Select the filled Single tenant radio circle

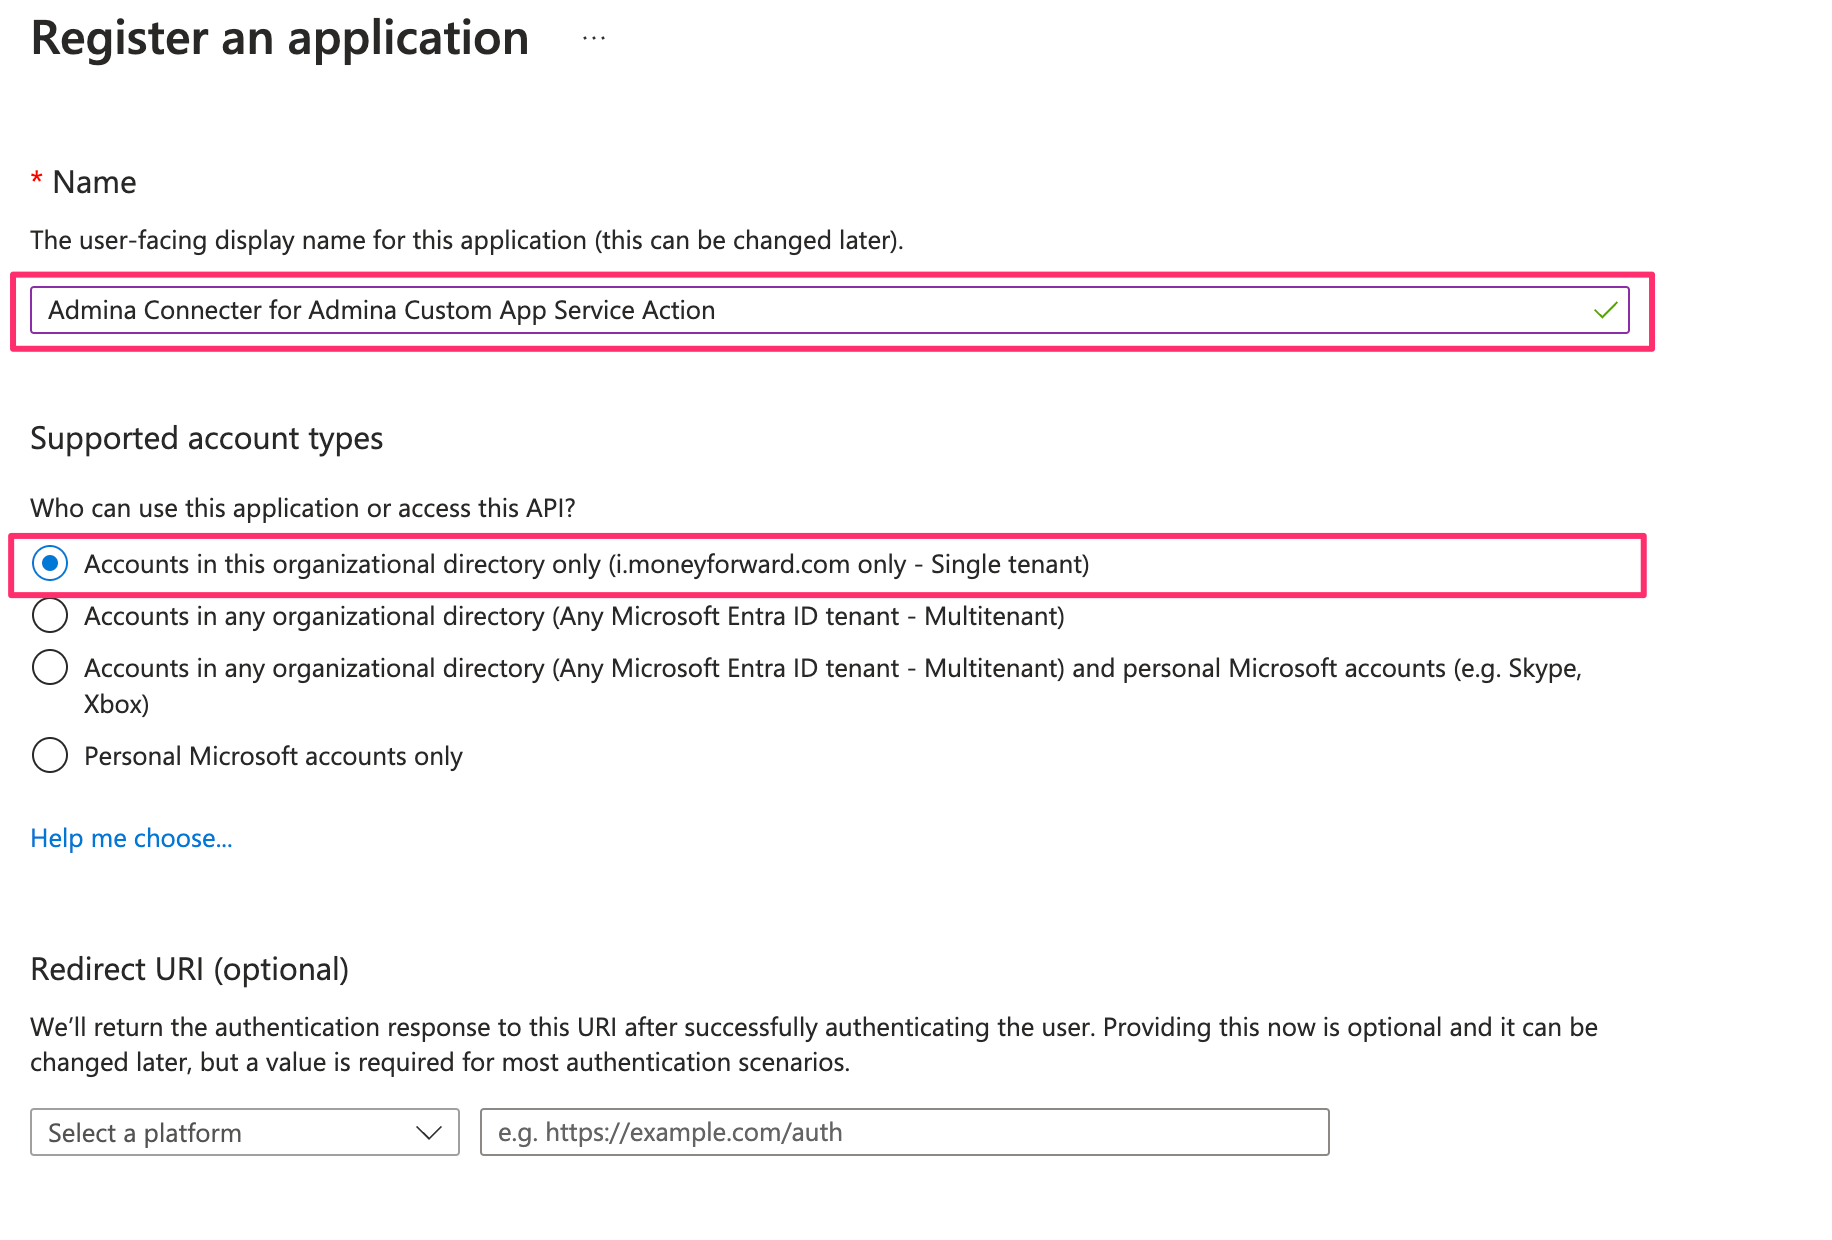pyautogui.click(x=50, y=564)
